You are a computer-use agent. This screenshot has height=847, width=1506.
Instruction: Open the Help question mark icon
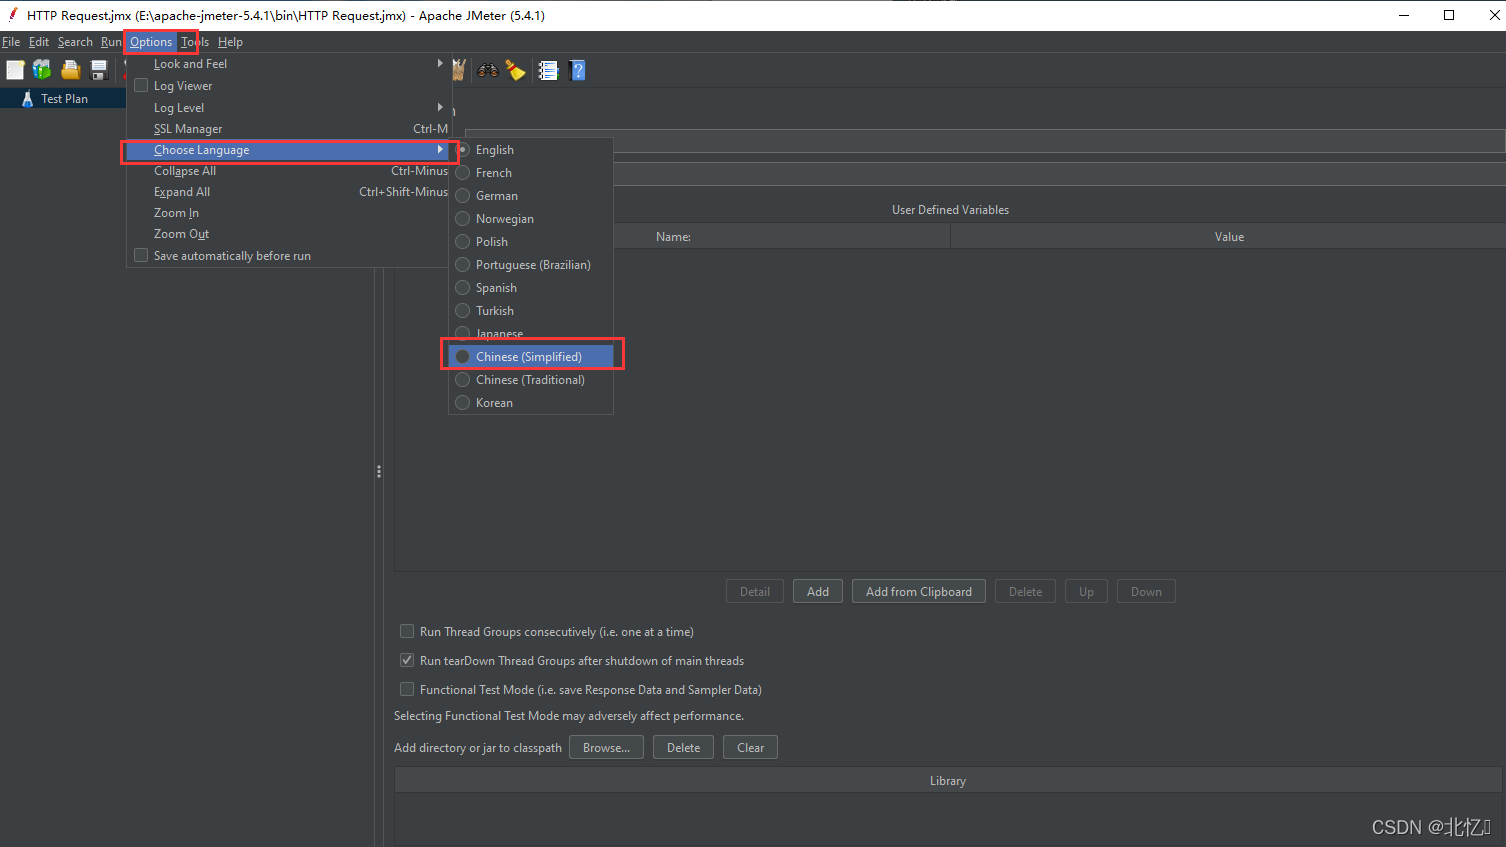577,70
